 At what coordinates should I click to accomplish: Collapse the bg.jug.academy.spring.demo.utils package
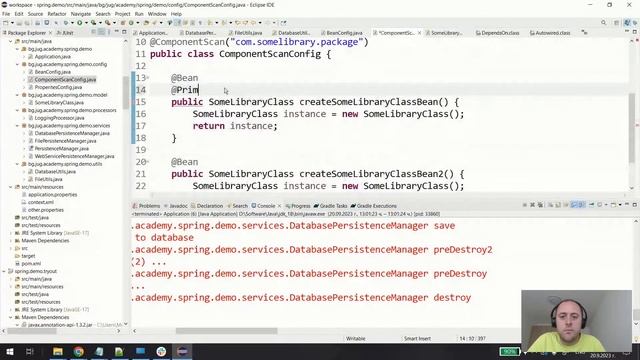17,164
